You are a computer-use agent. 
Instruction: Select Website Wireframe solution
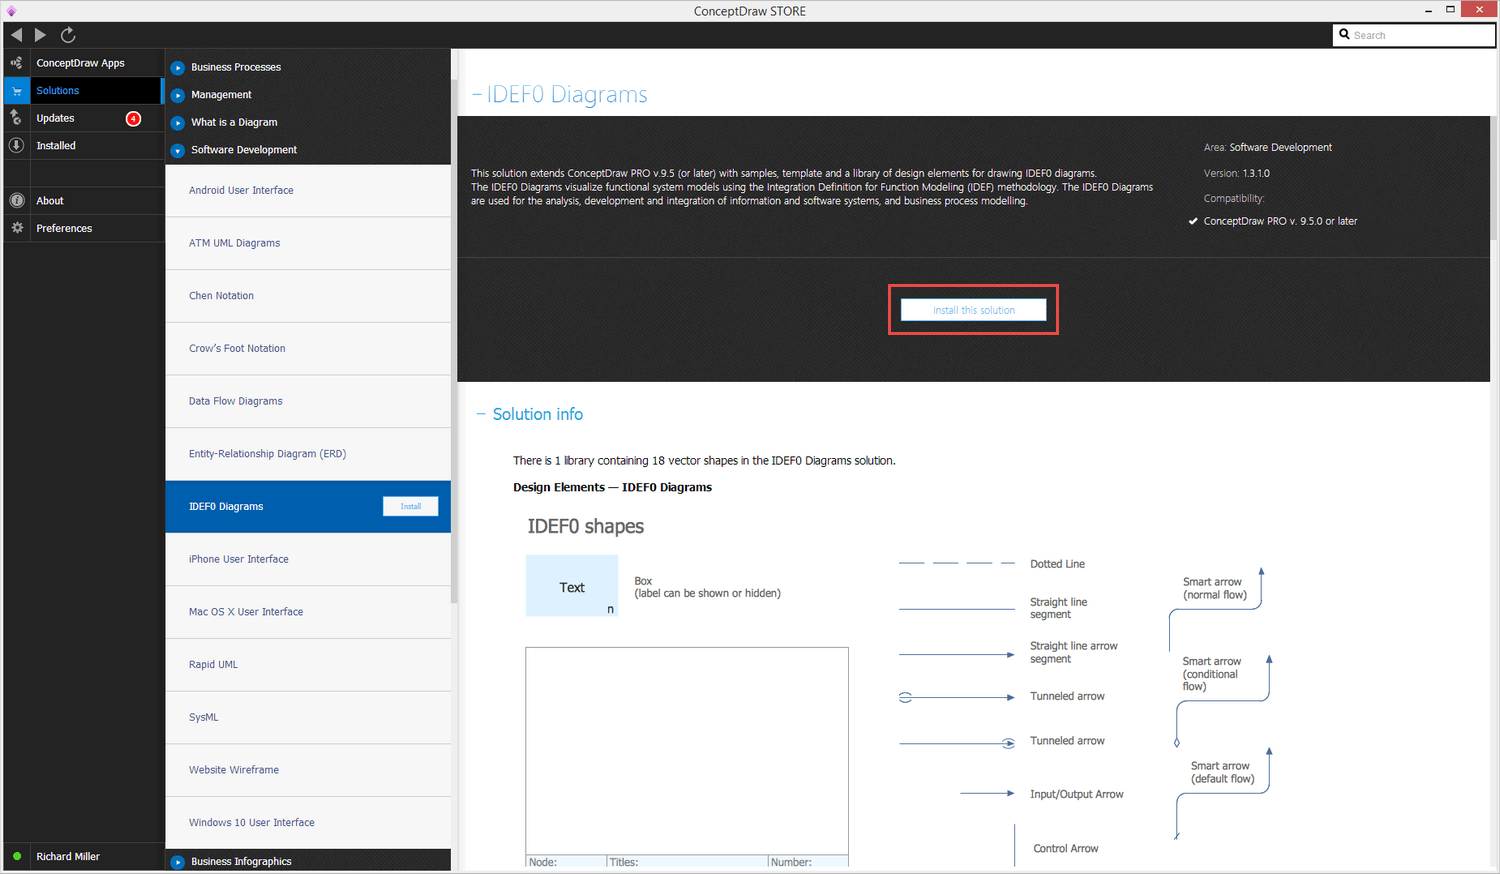308,770
